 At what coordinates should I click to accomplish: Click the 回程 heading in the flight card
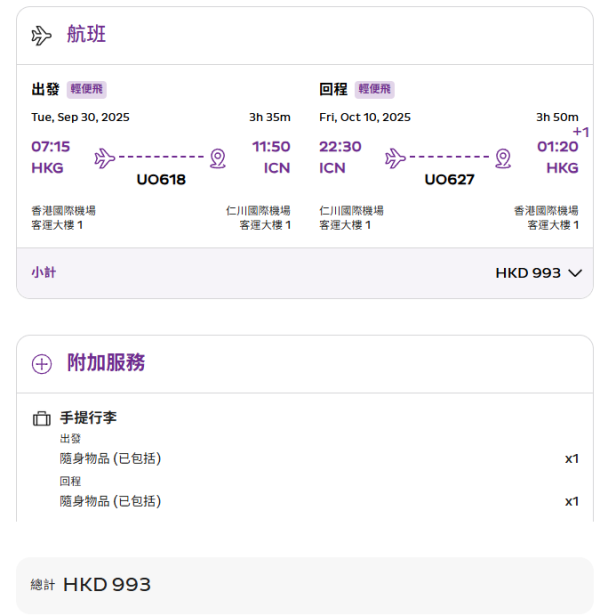pos(333,89)
